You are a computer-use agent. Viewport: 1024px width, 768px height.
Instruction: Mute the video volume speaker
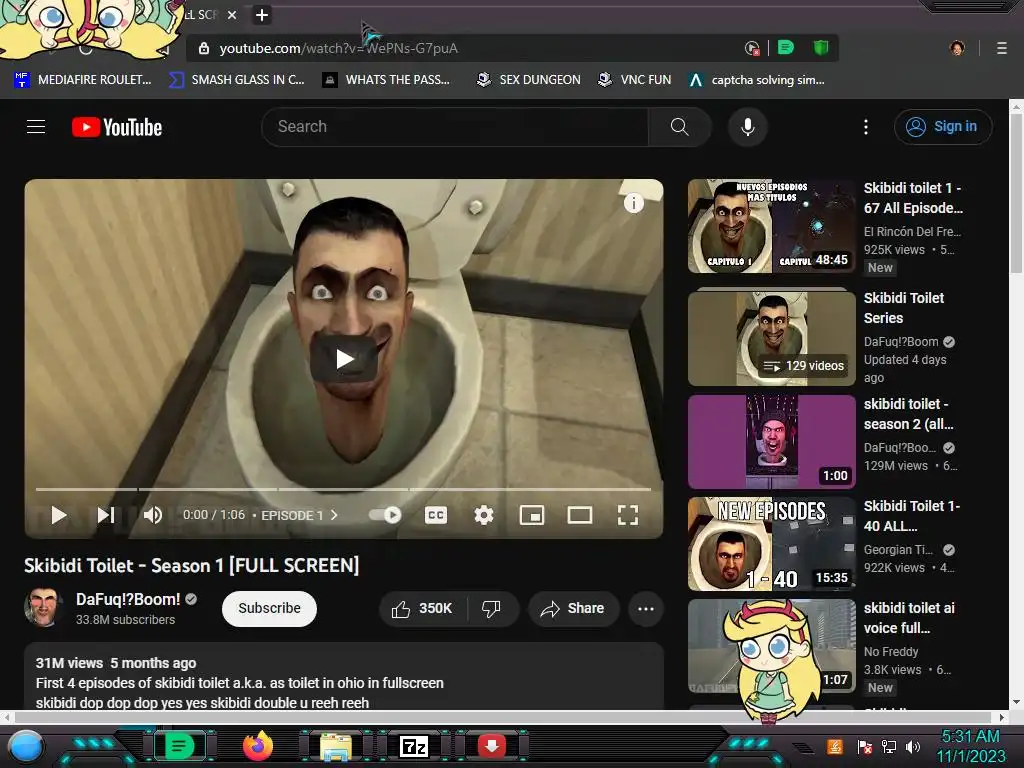153,515
